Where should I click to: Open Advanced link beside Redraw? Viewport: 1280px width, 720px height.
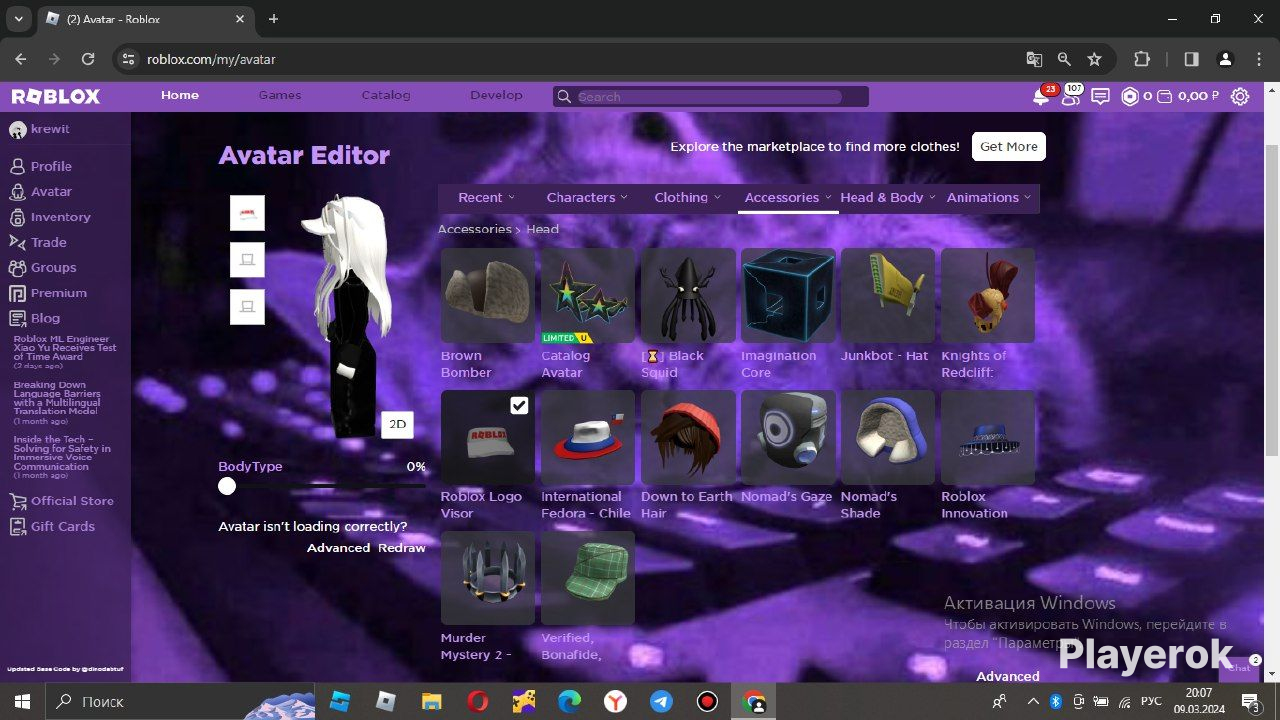(x=338, y=548)
